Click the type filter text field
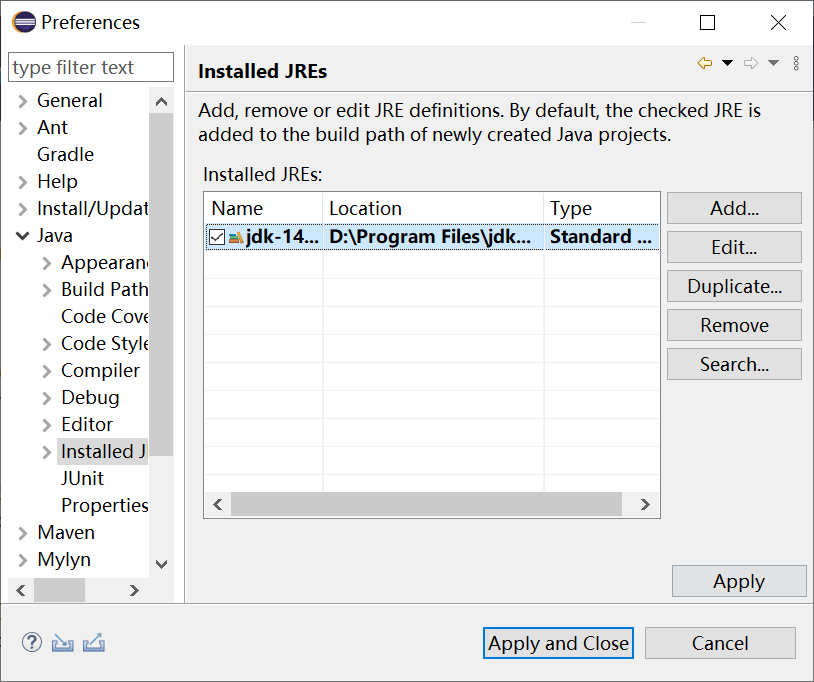Image resolution: width=814 pixels, height=682 pixels. point(90,67)
